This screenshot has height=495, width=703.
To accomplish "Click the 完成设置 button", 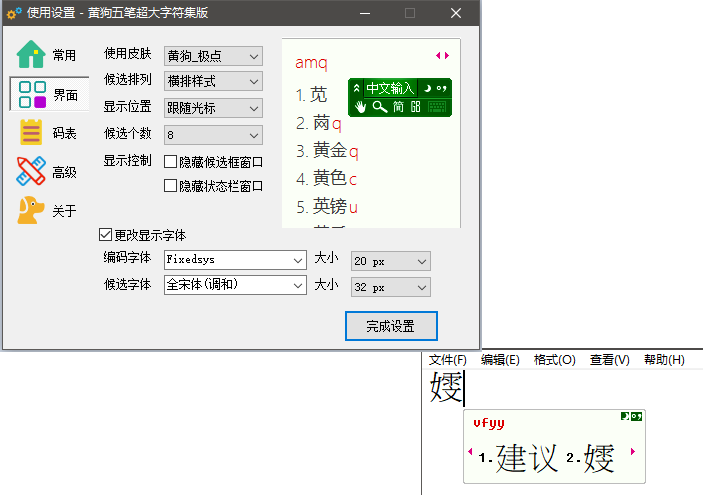I will pos(390,326).
